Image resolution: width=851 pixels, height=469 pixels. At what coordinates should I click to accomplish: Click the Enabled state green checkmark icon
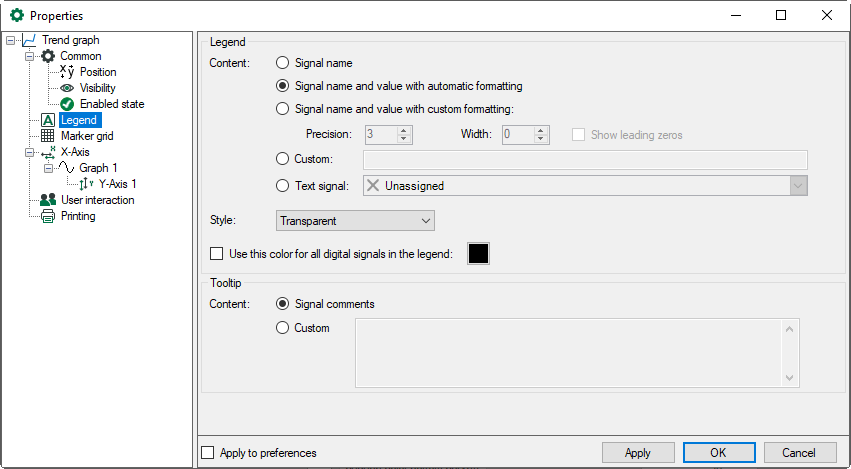click(x=67, y=104)
